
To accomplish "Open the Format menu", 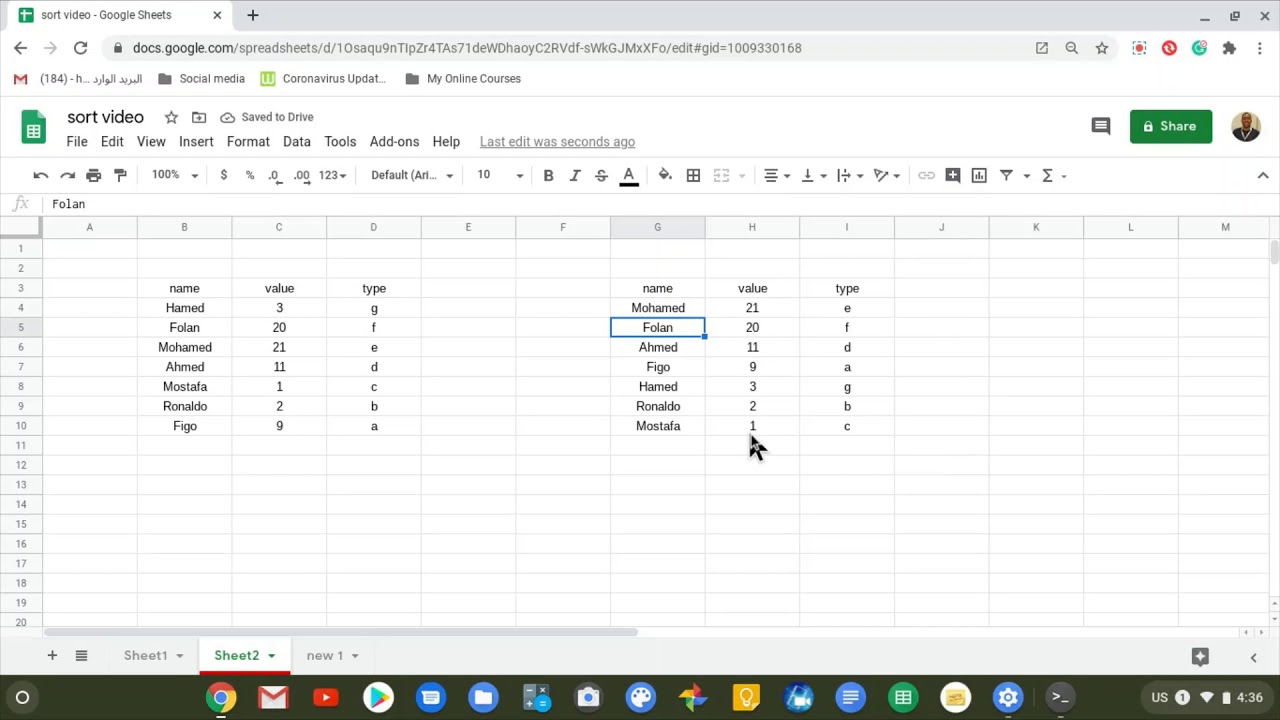I will click(x=248, y=142).
